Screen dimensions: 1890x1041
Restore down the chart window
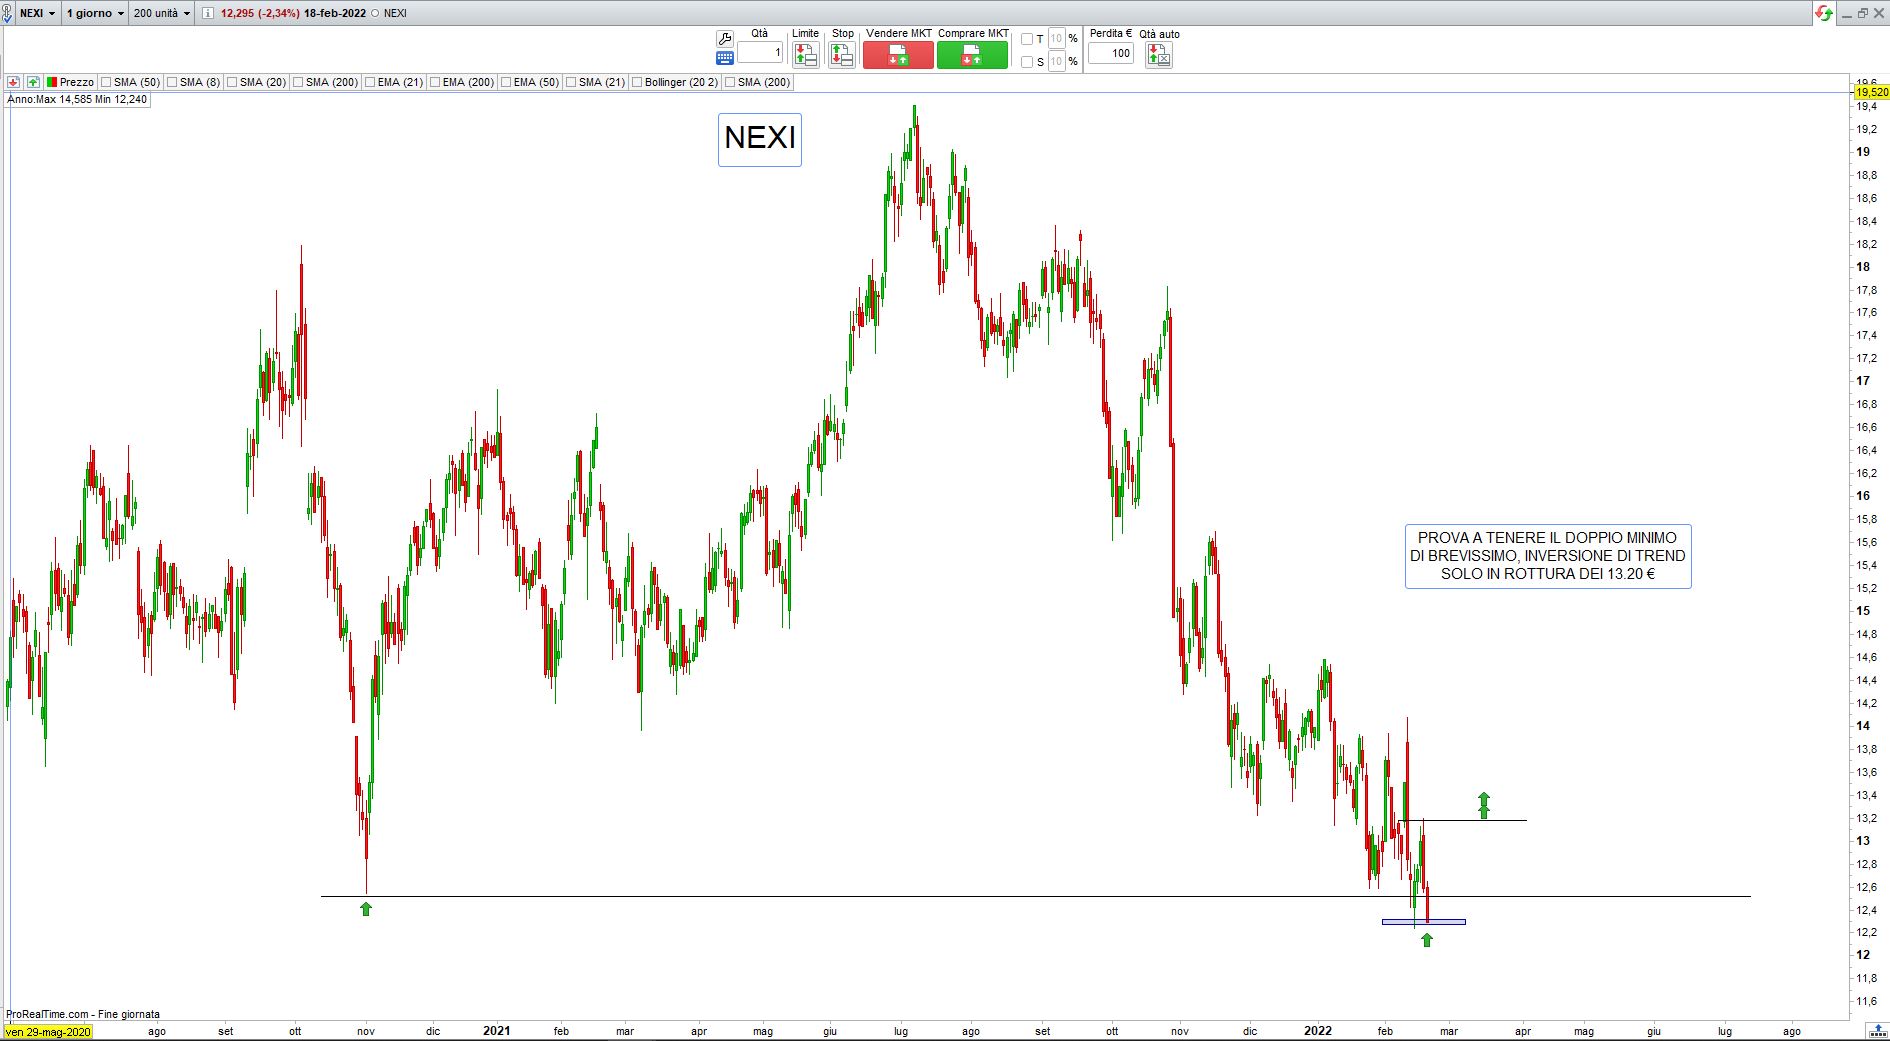[1862, 13]
